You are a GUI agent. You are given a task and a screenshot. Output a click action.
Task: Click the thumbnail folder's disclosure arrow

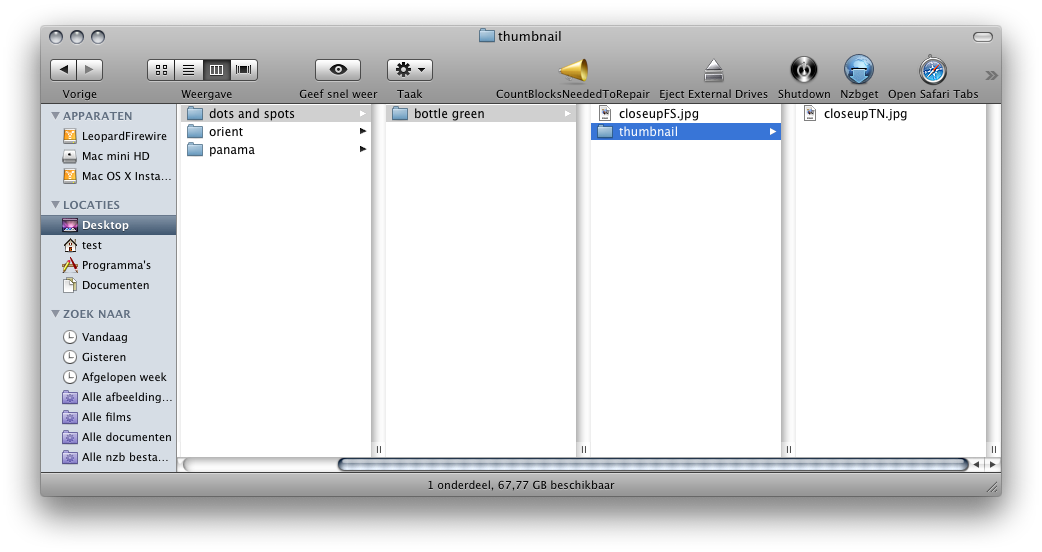pyautogui.click(x=773, y=132)
